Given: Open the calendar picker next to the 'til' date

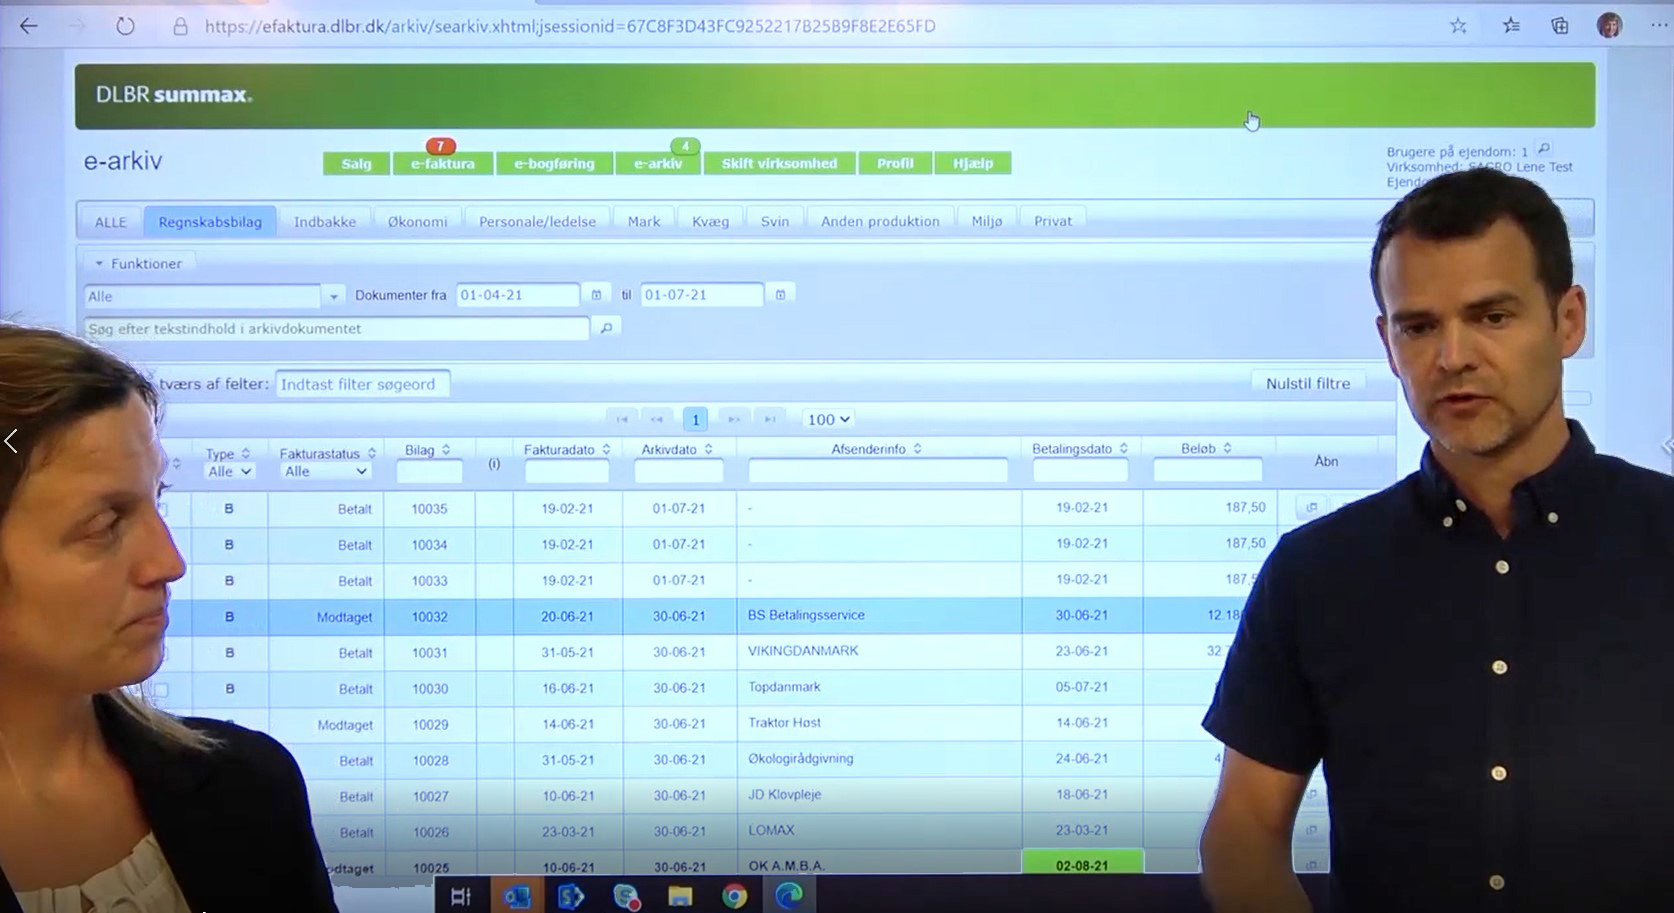Looking at the screenshot, I should [x=780, y=292].
